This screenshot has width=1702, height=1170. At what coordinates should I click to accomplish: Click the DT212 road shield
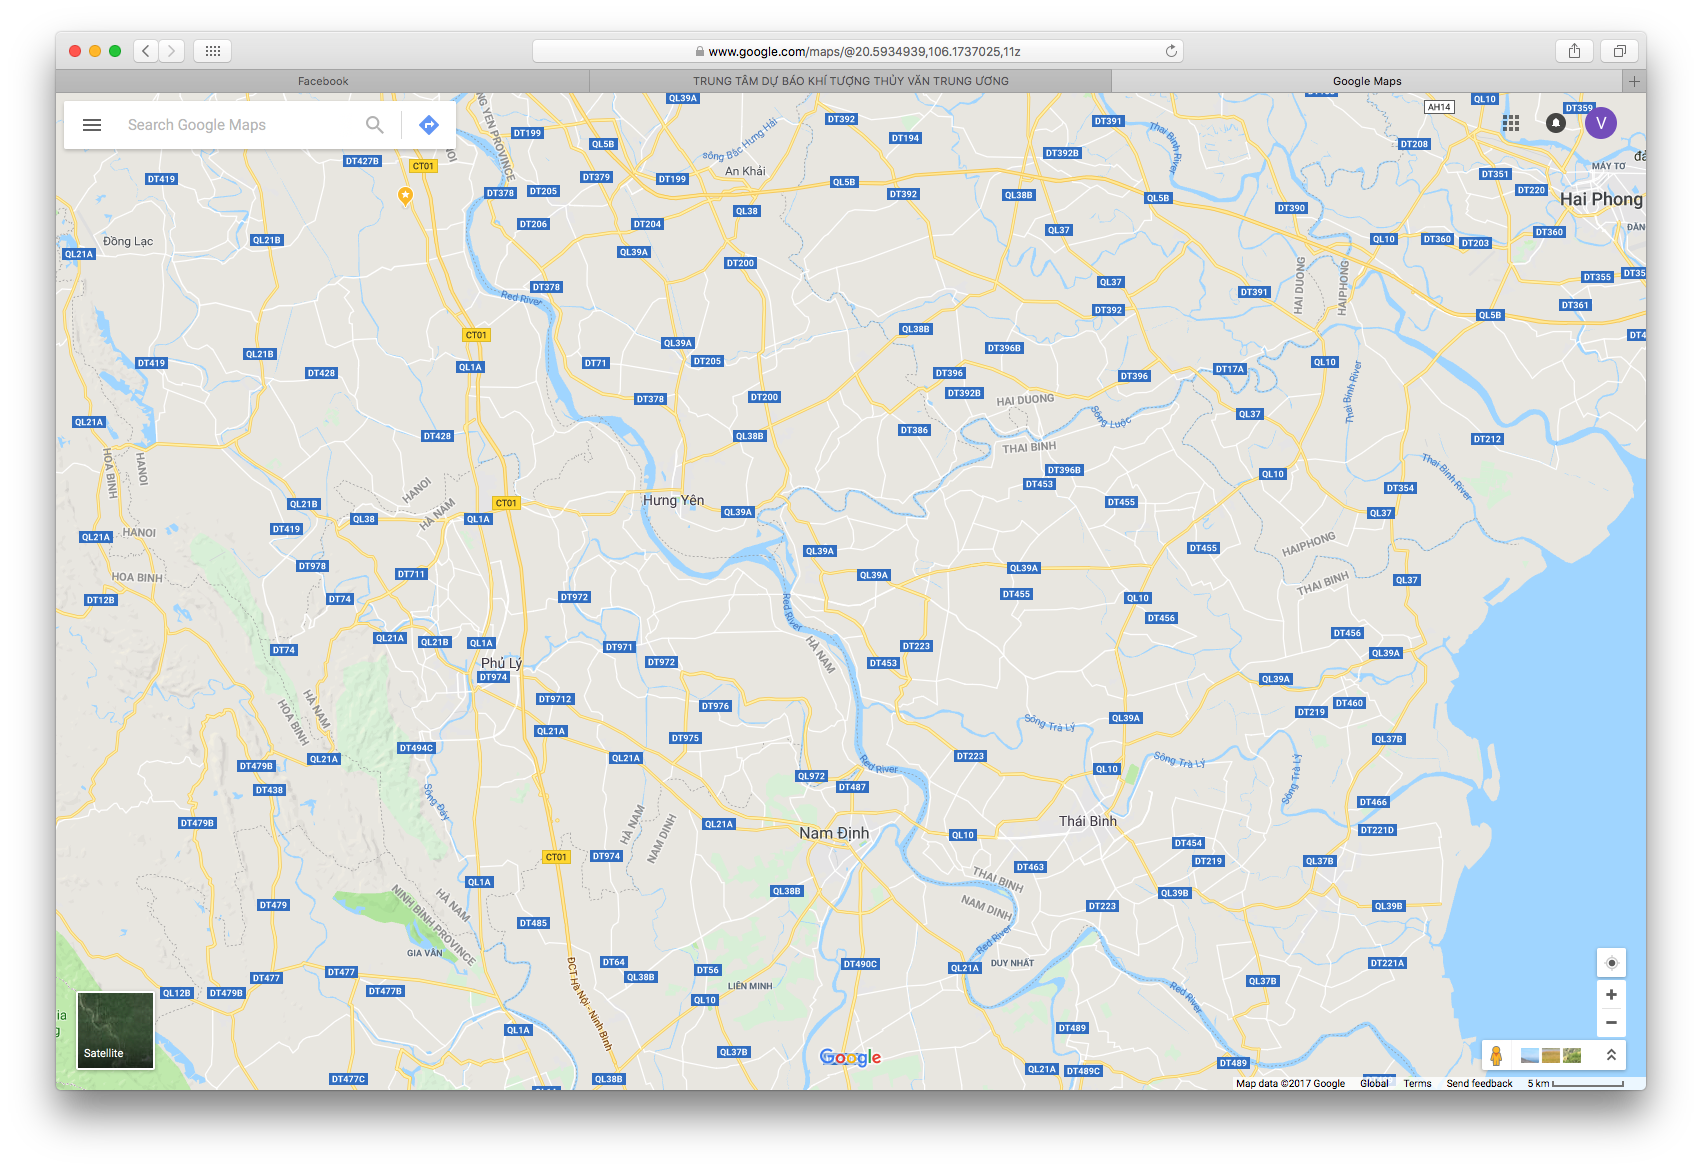click(1487, 439)
